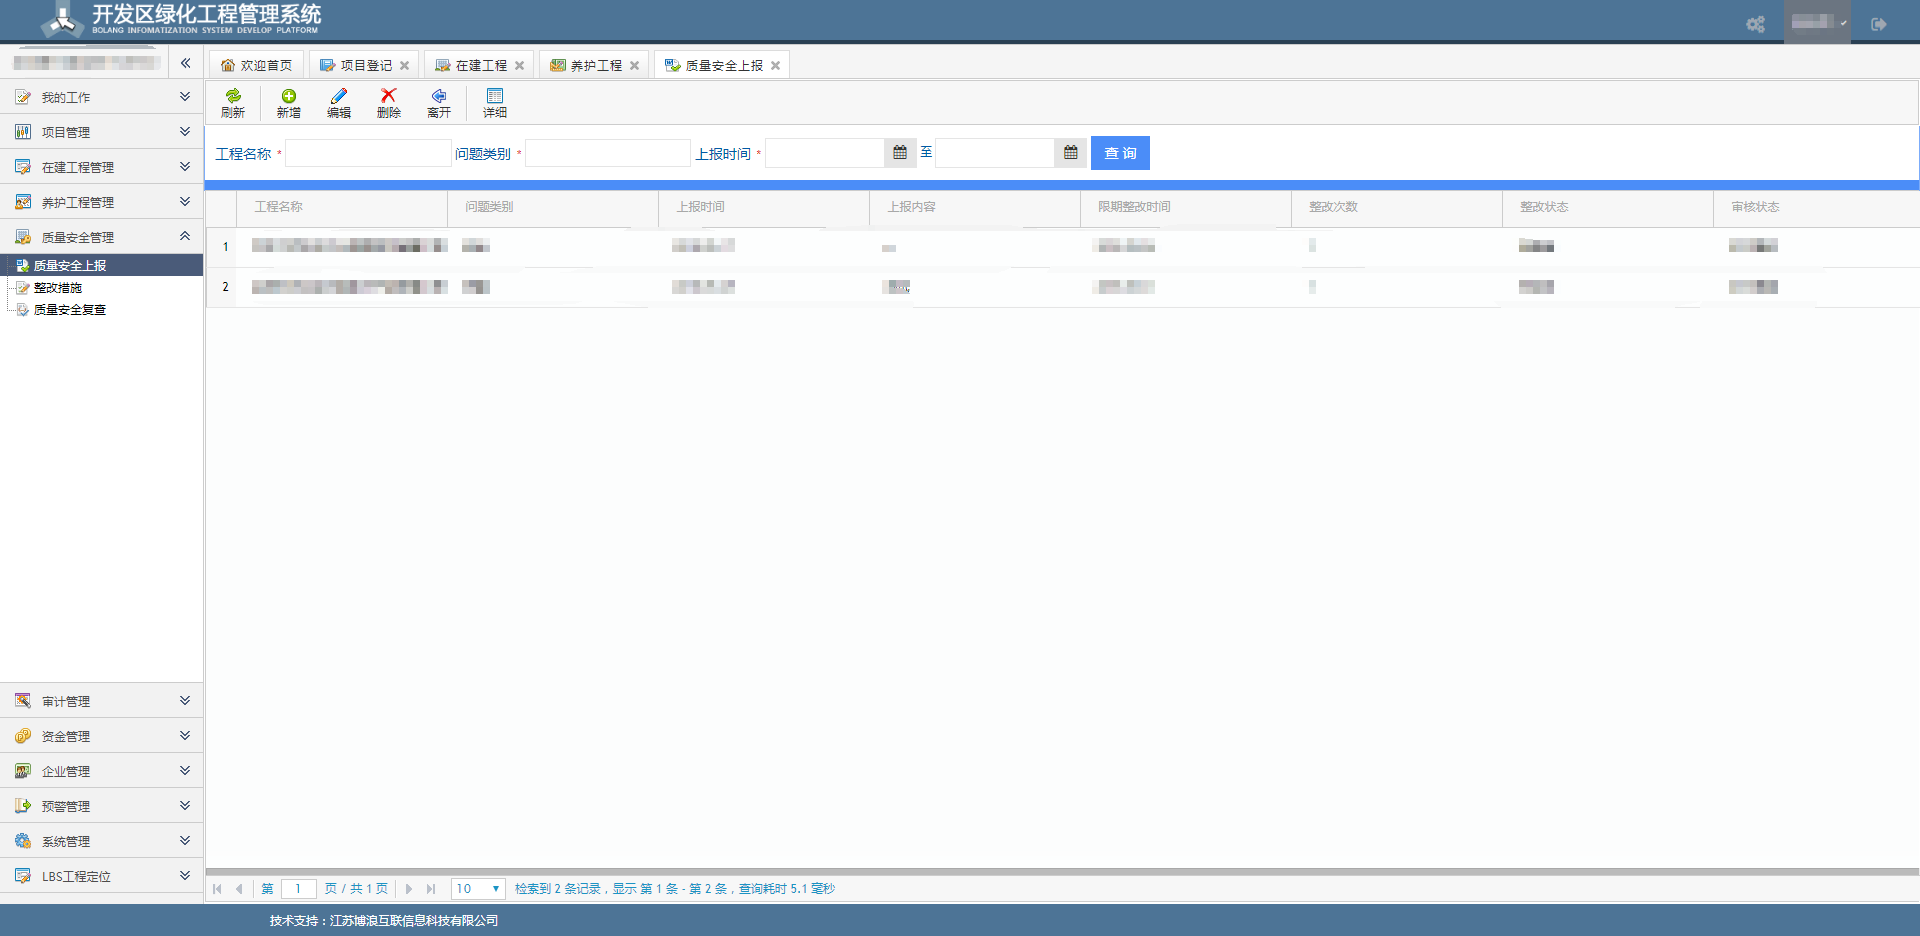Switch to the 养护工程 tab

point(595,65)
